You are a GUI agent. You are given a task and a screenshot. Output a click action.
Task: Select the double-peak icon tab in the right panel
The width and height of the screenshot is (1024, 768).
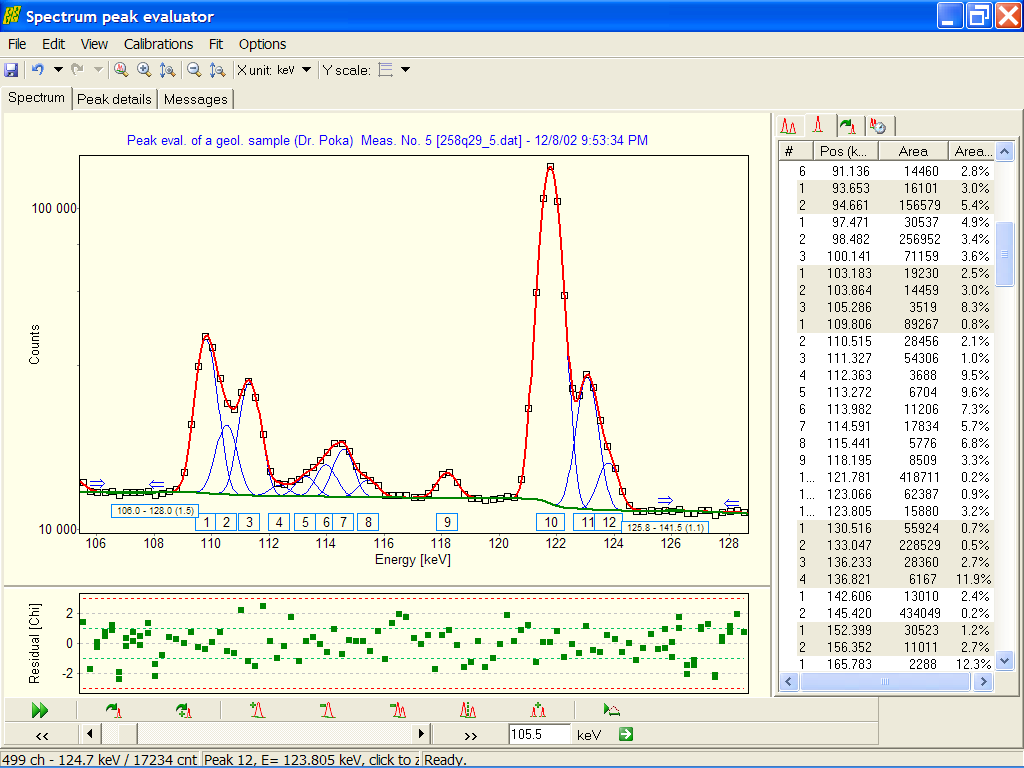click(789, 126)
